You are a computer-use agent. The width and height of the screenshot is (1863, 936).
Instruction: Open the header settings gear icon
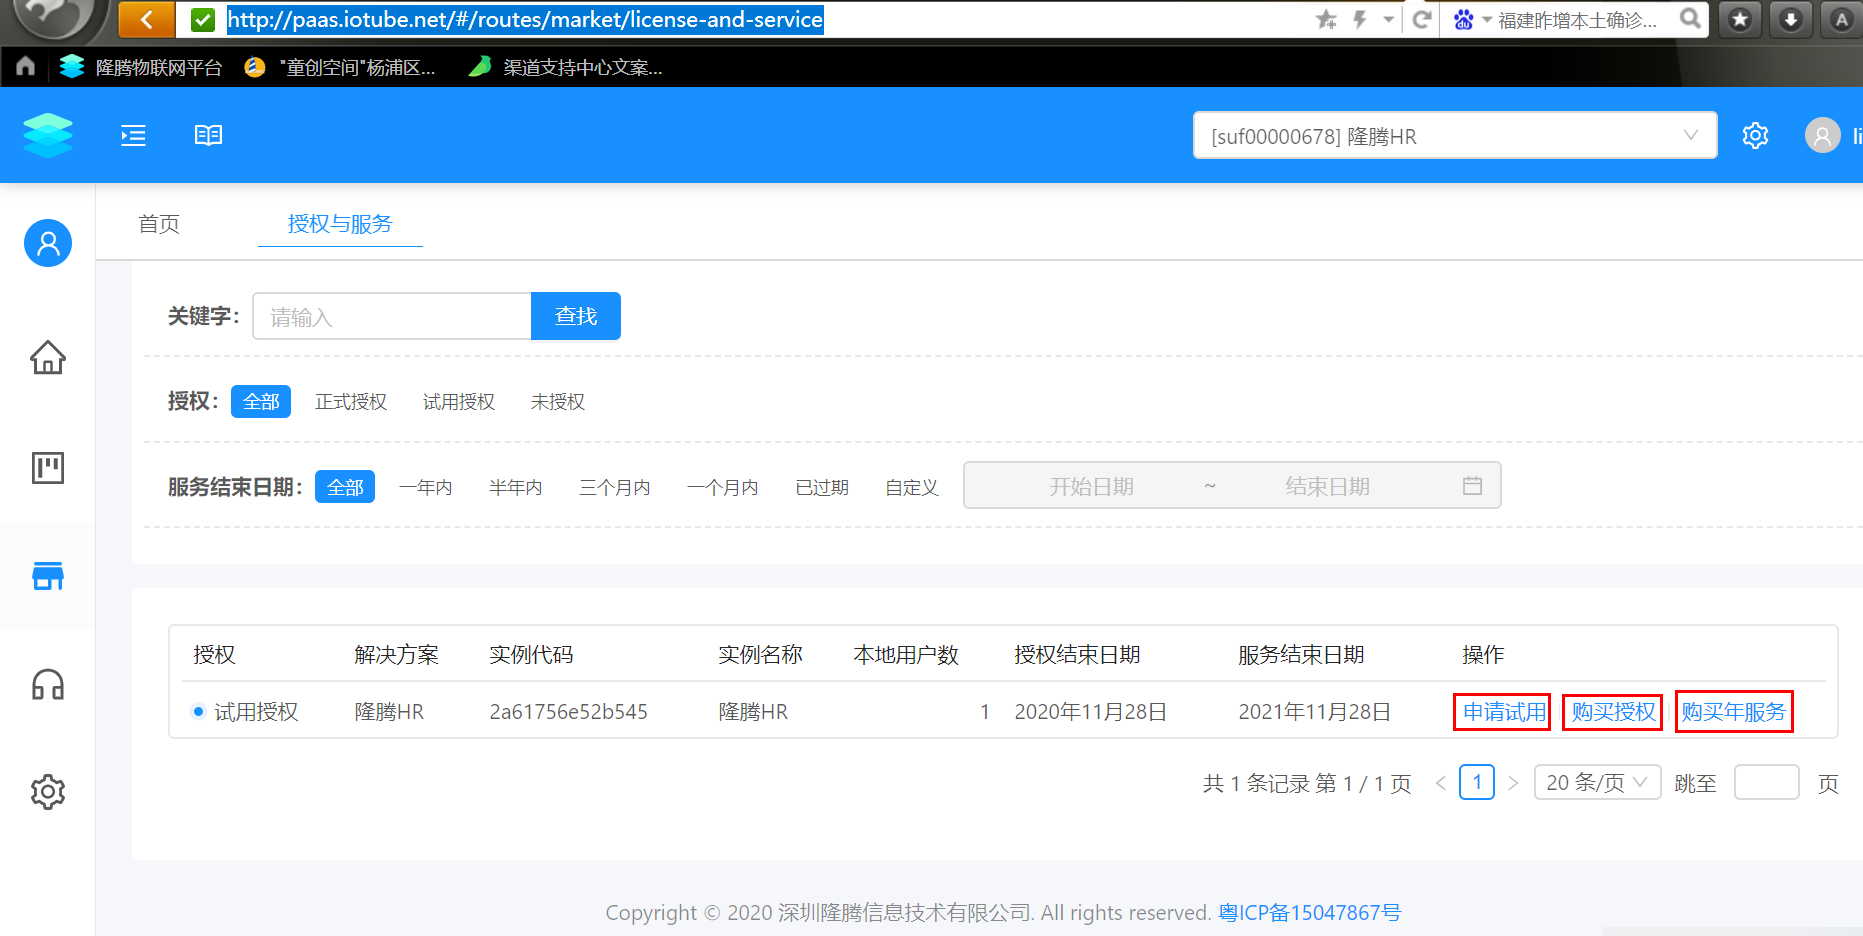coord(1755,135)
